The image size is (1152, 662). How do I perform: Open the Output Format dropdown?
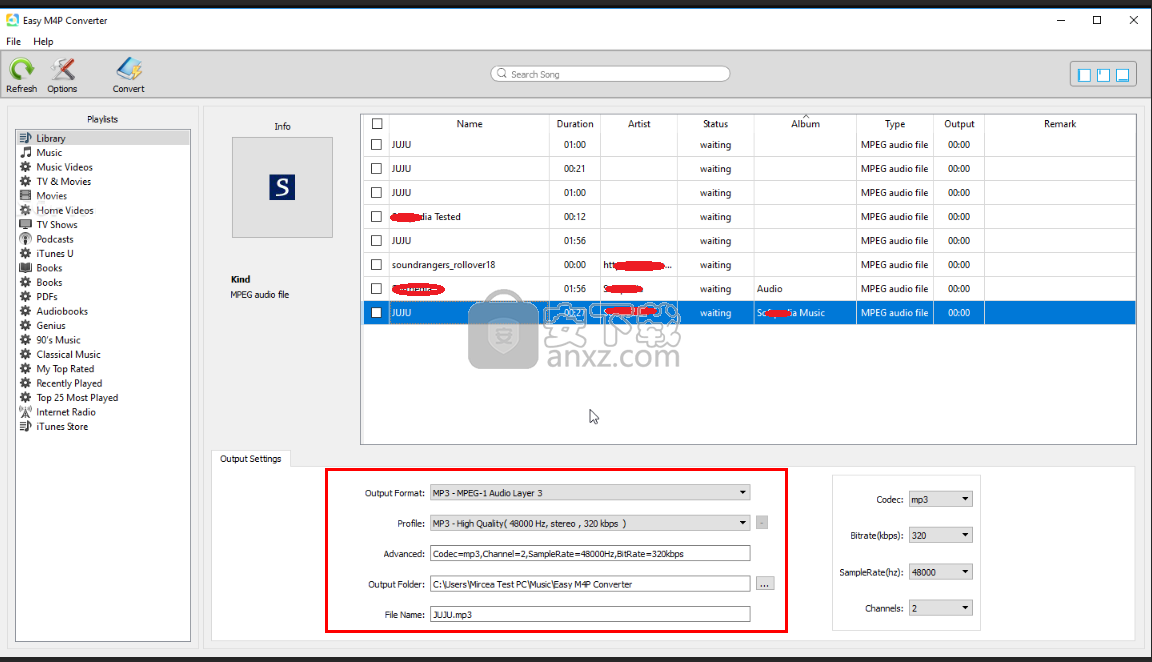[590, 492]
